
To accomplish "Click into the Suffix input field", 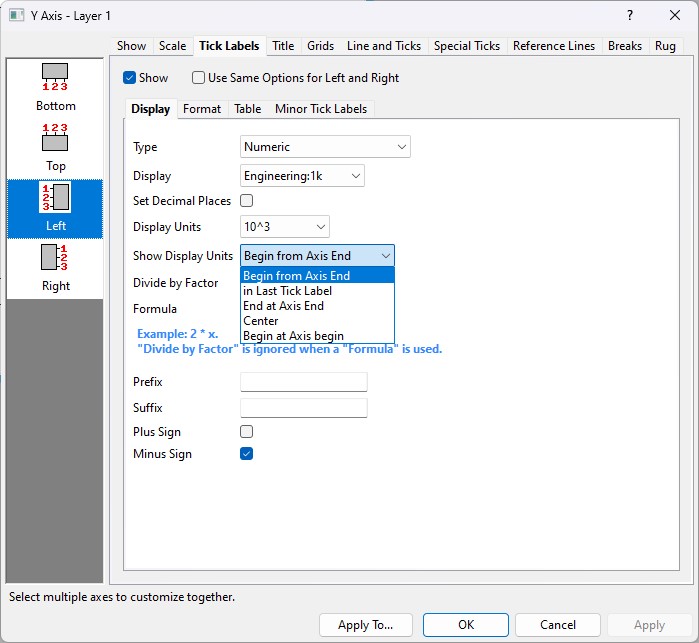I will pos(304,408).
